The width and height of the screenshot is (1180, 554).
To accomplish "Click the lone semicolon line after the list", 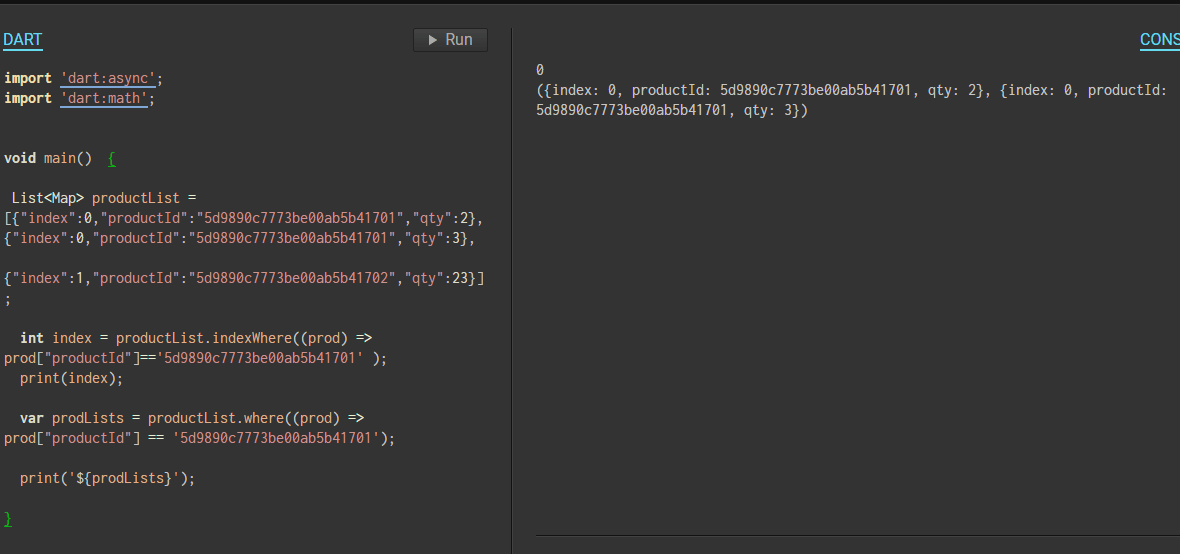I will click(x=8, y=299).
